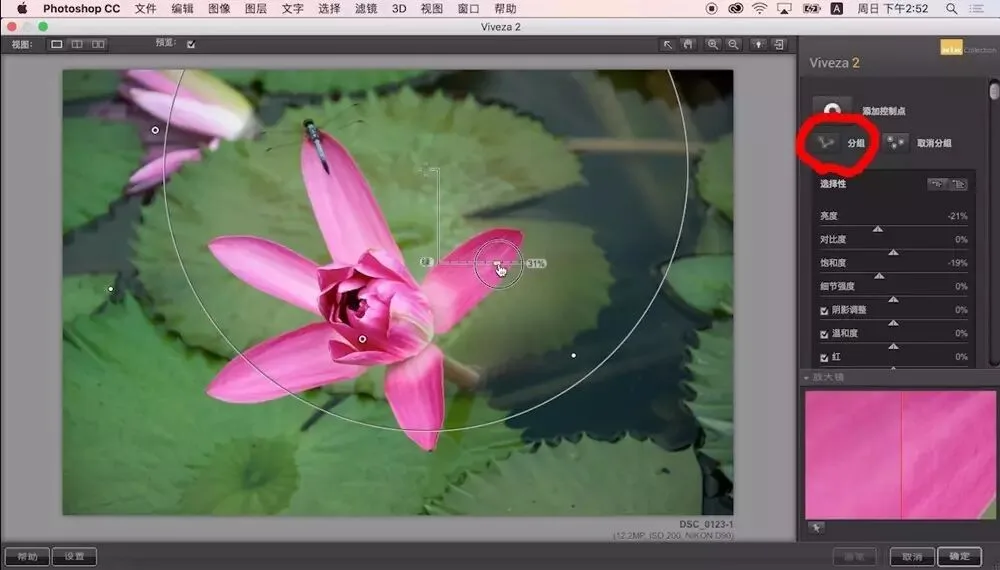Open Spotlight search in menu bar
1000x570 pixels.
pos(951,8)
